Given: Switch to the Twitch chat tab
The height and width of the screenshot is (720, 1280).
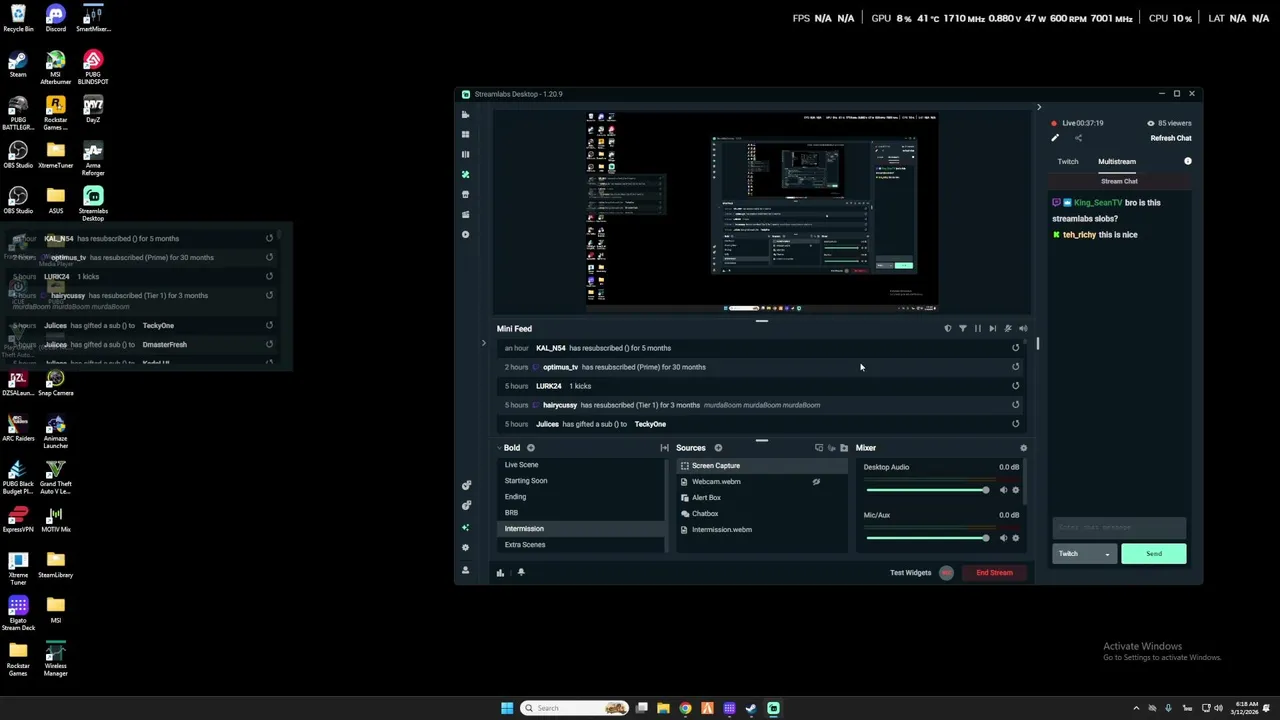Looking at the screenshot, I should click(1068, 162).
